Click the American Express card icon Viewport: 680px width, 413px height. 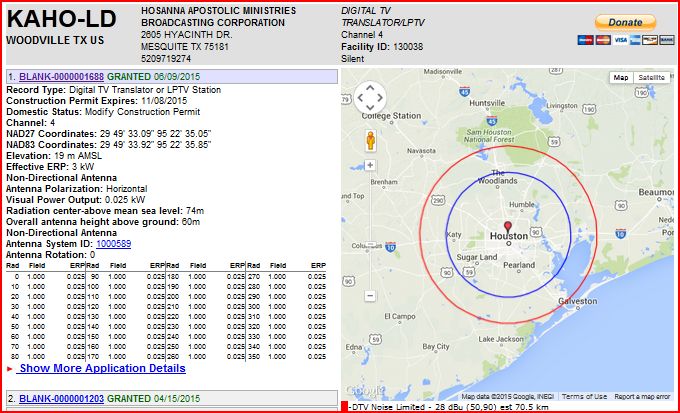coord(635,40)
